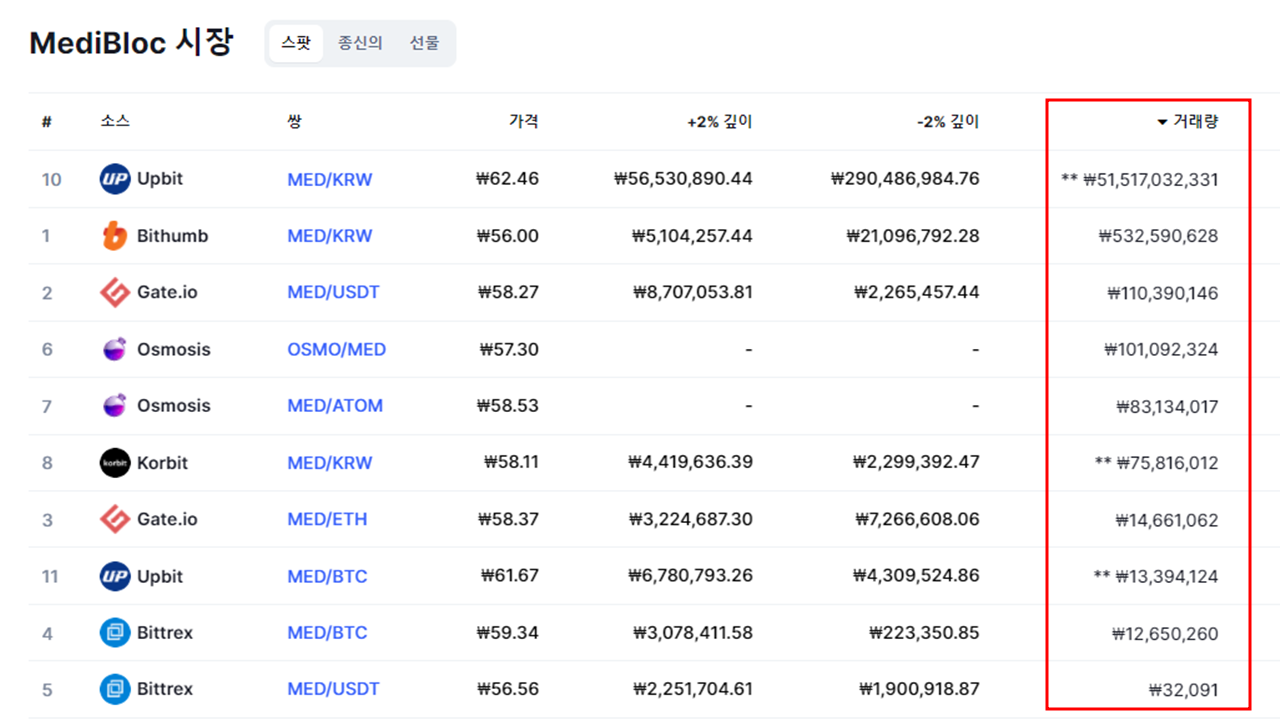Screen dimensions: 1280x720
Task: Switch to the 선물 tab
Action: pyautogui.click(x=424, y=43)
